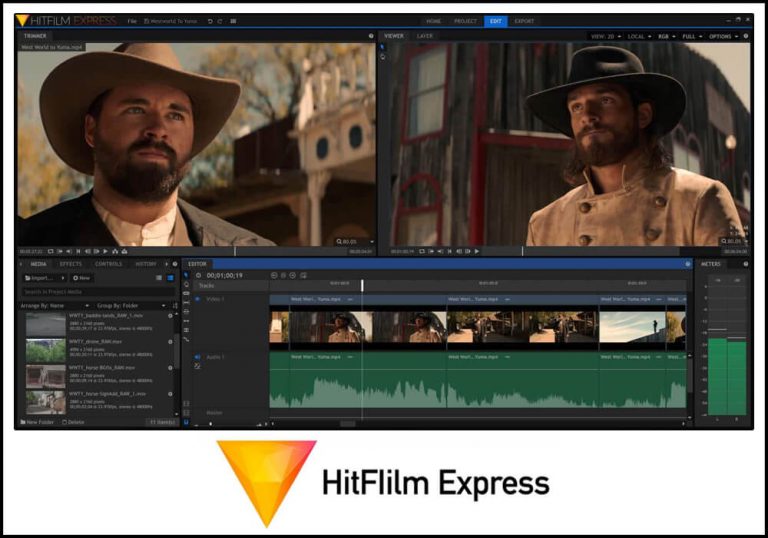Open Arrange By: Name dropdown

[54, 306]
